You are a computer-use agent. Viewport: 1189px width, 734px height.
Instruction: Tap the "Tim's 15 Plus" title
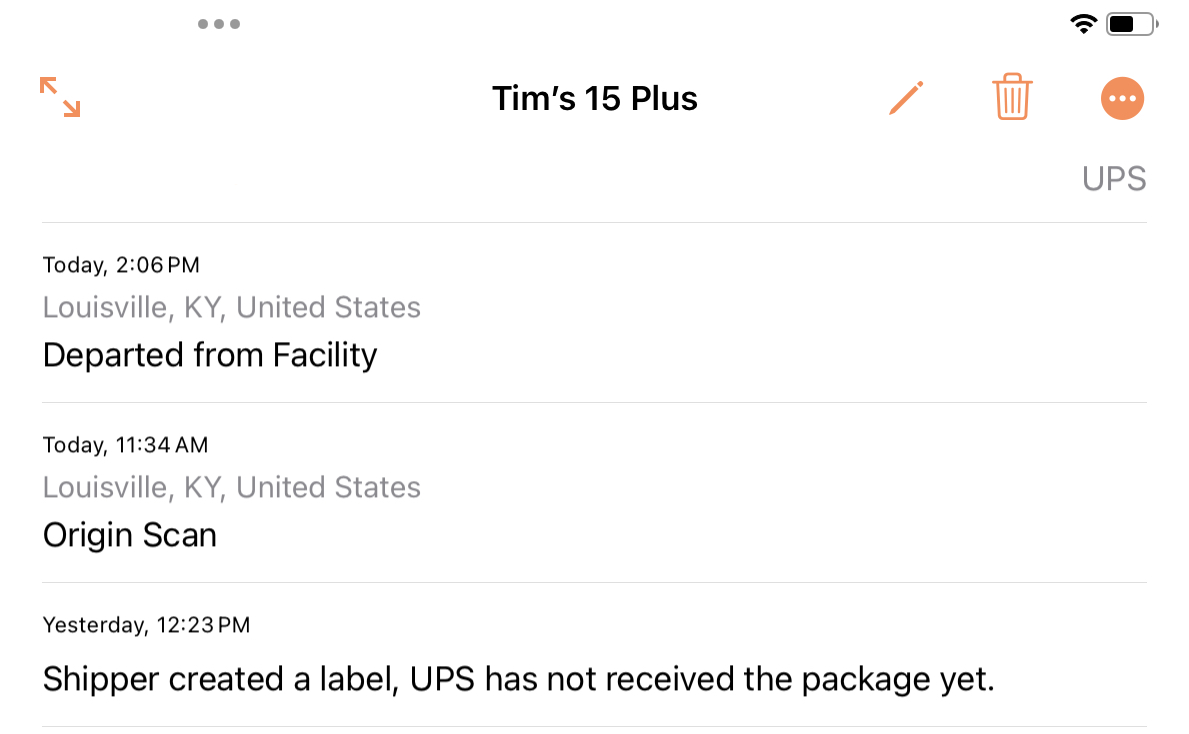(x=595, y=98)
